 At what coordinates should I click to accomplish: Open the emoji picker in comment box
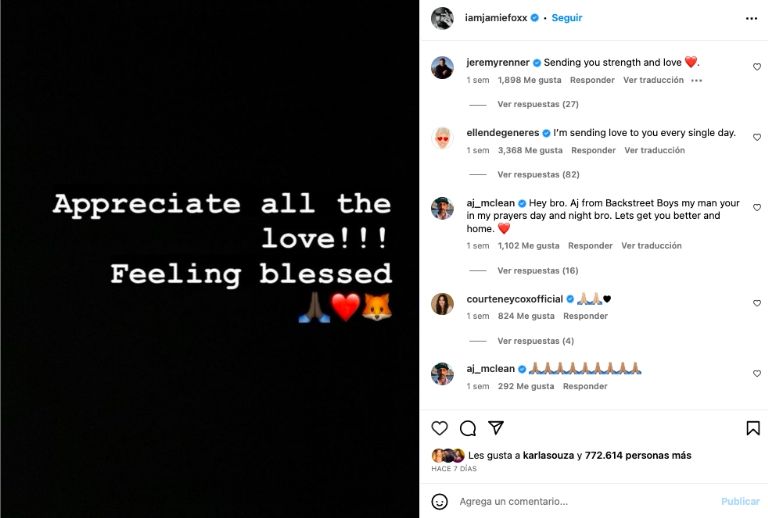pos(439,501)
